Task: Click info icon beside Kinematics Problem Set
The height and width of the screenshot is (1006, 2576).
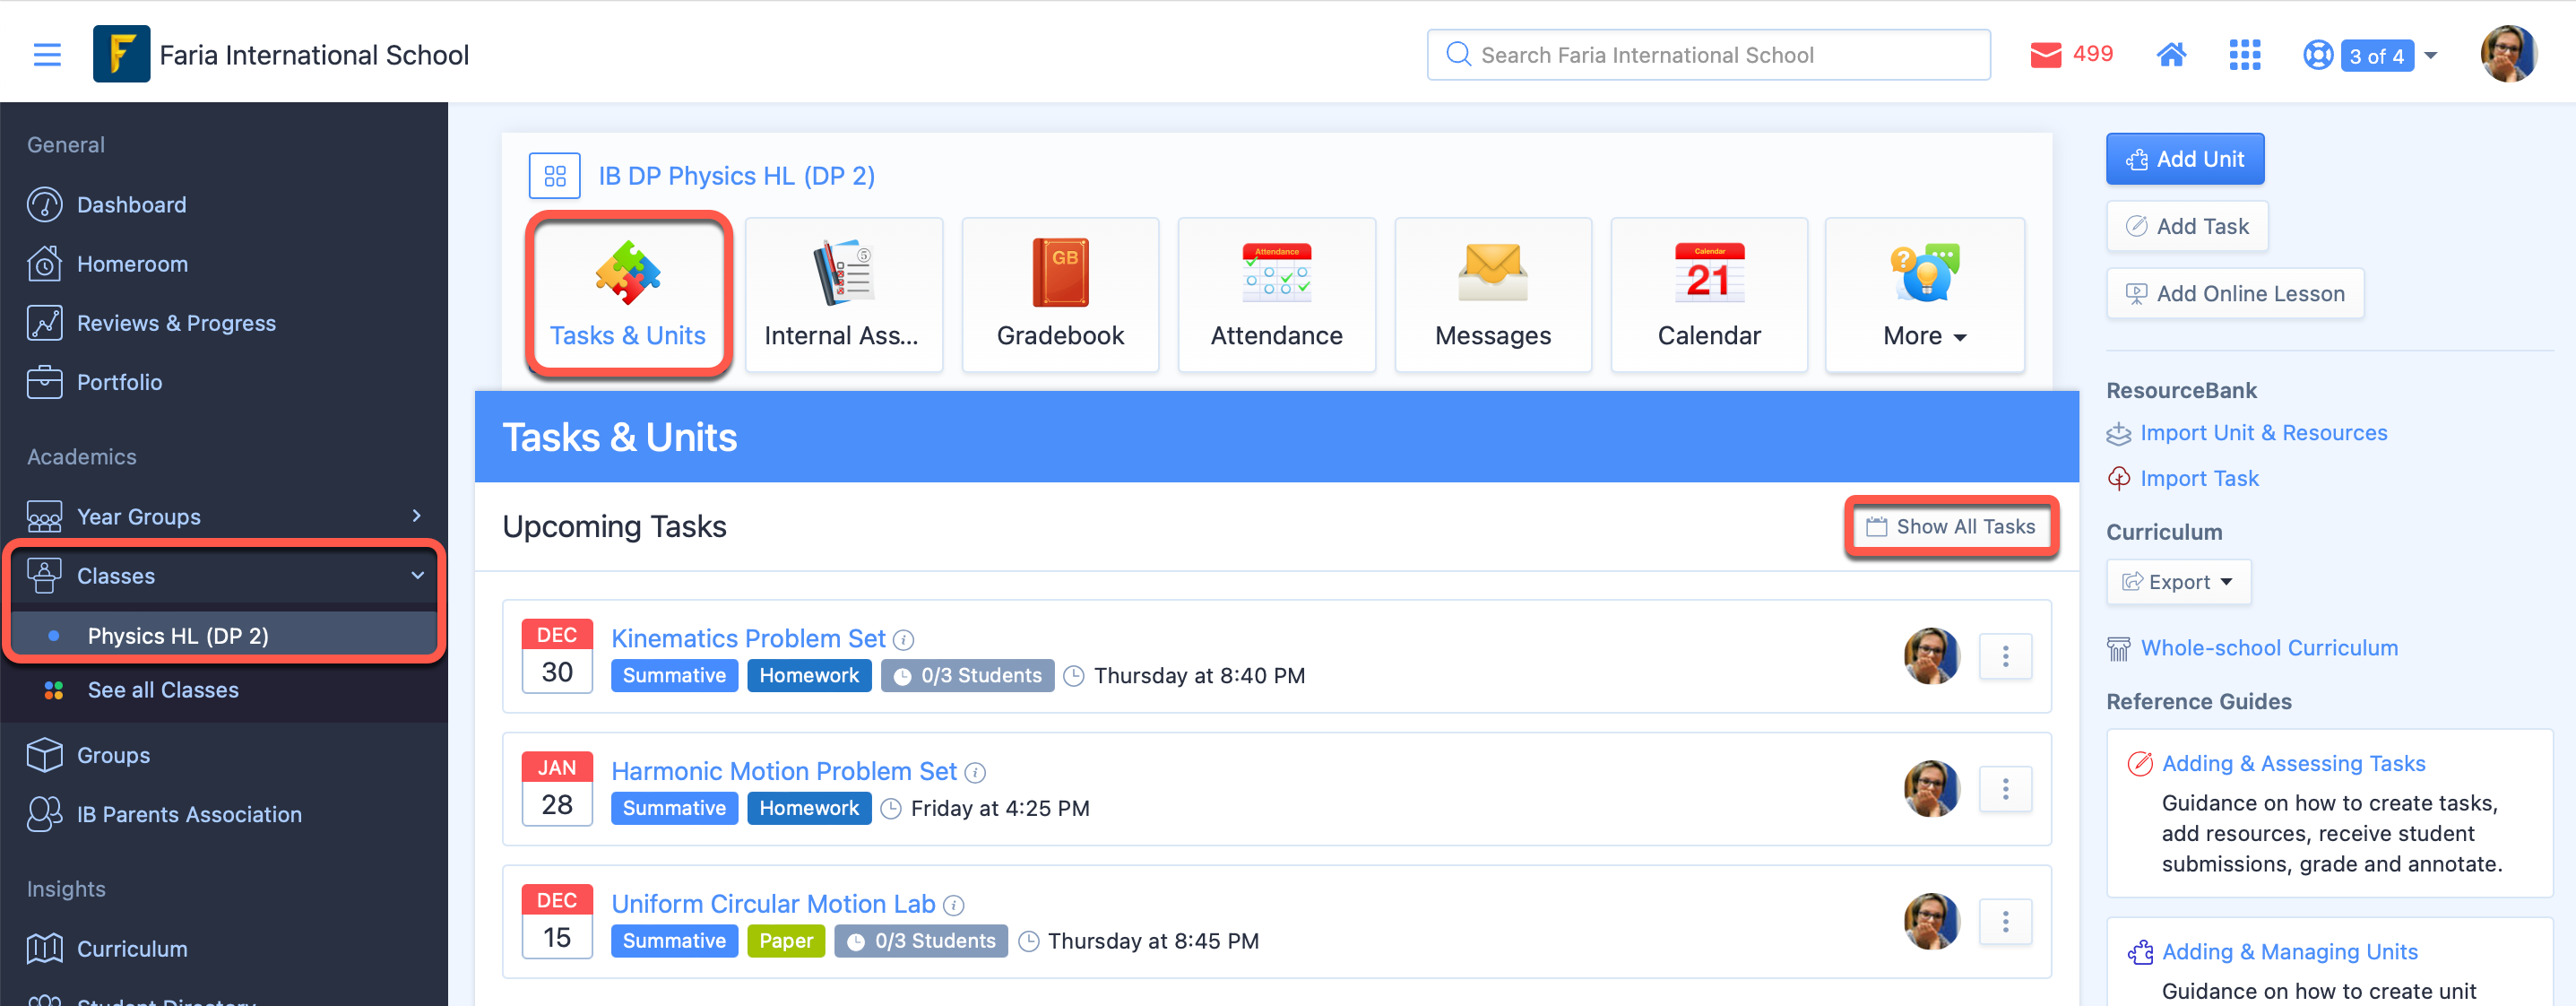Action: click(x=903, y=639)
